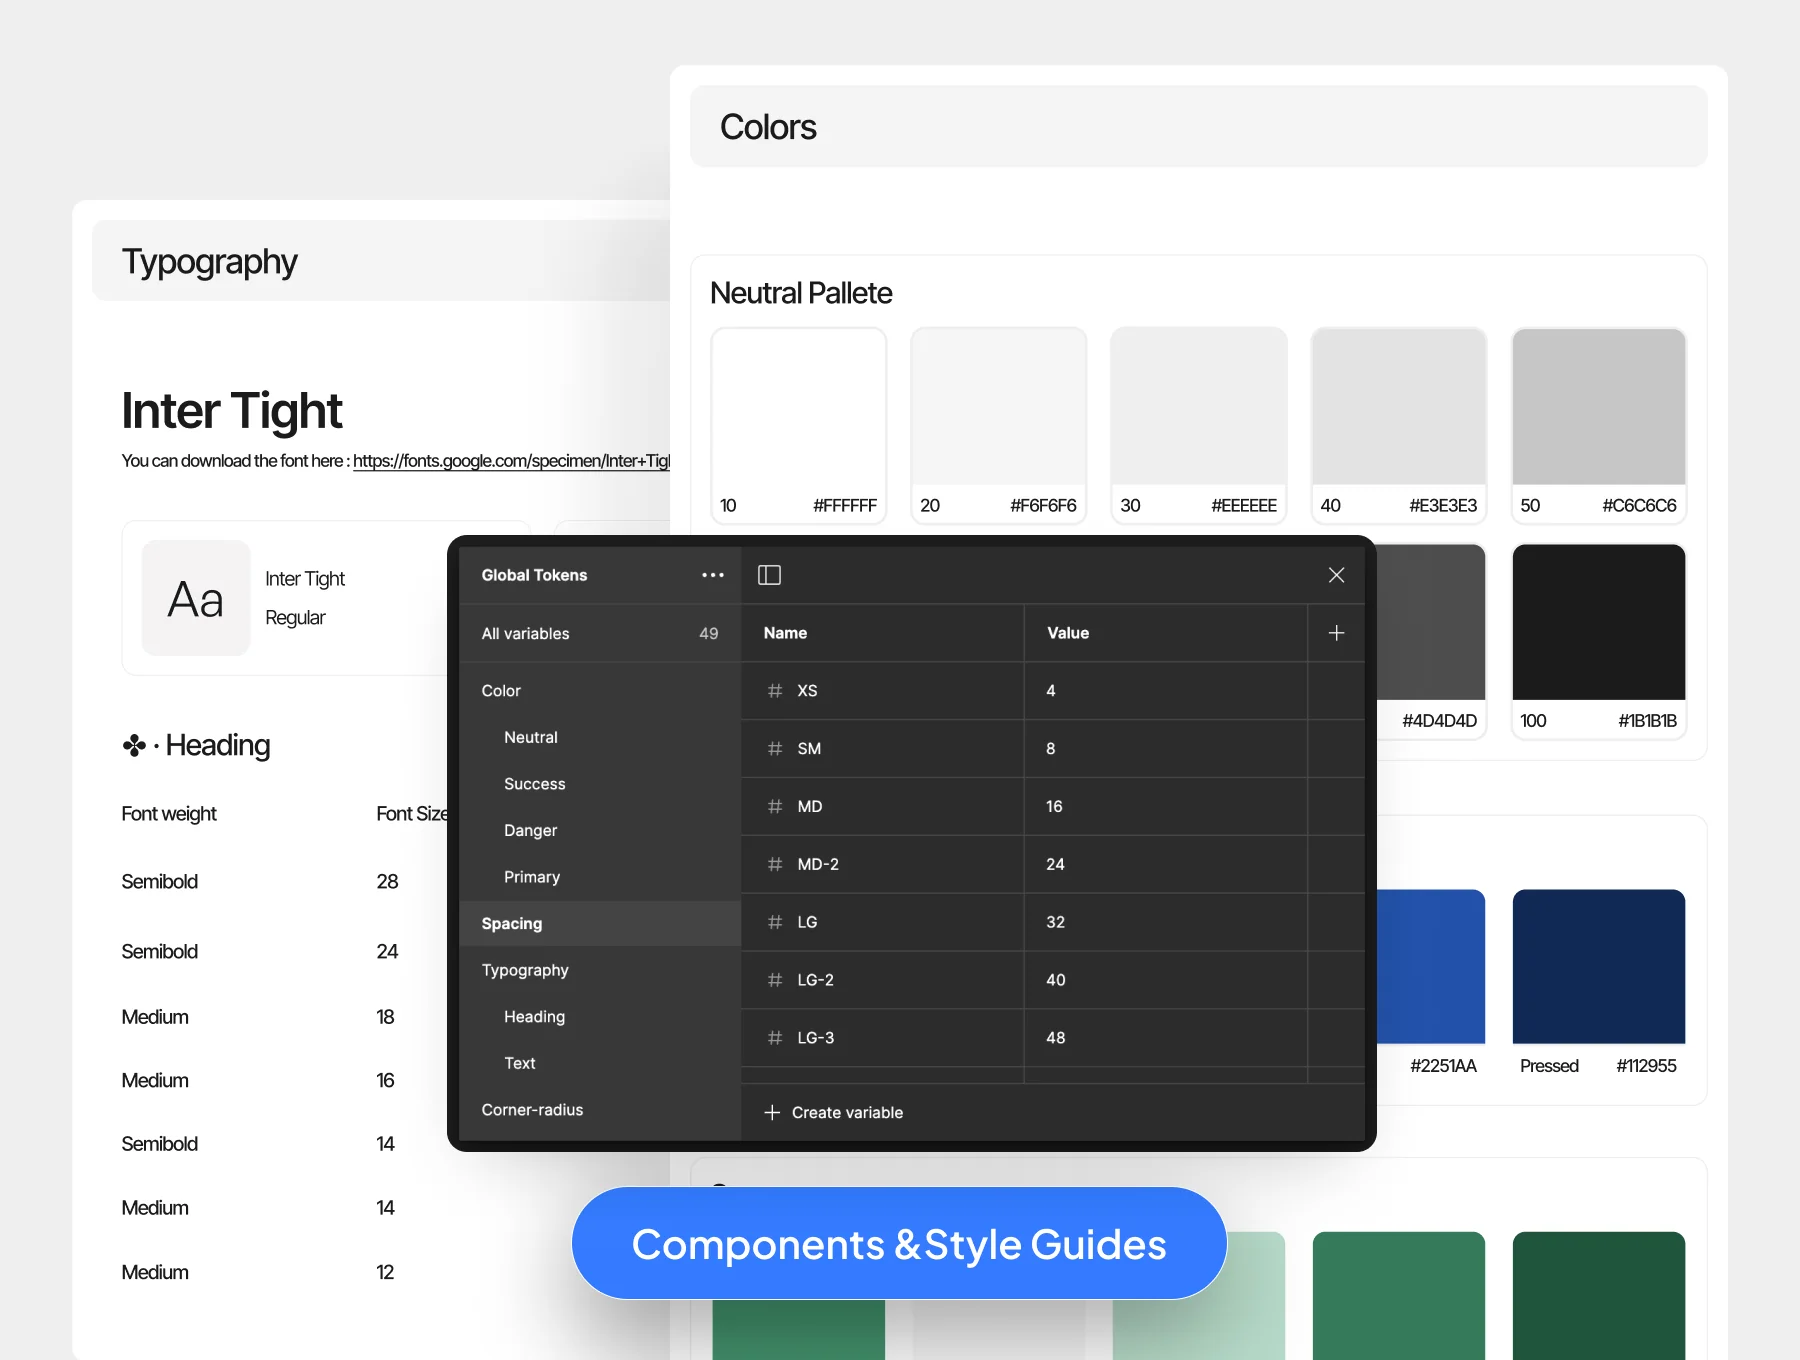
Task: Select the Text typography group
Action: tap(600, 1063)
